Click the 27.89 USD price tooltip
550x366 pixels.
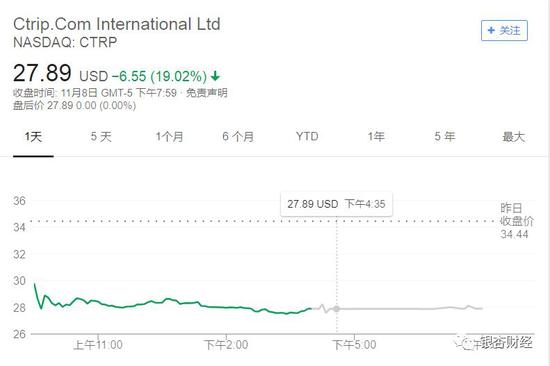pyautogui.click(x=336, y=204)
